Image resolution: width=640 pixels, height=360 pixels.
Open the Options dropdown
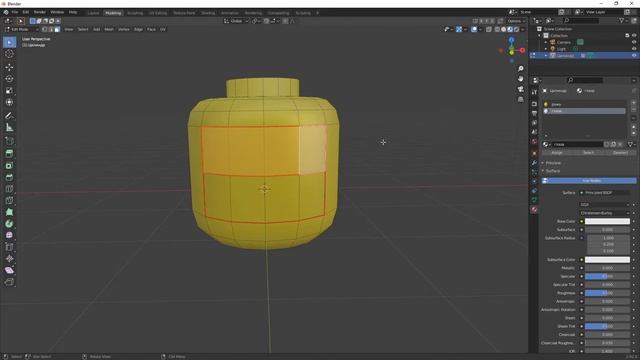516,21
